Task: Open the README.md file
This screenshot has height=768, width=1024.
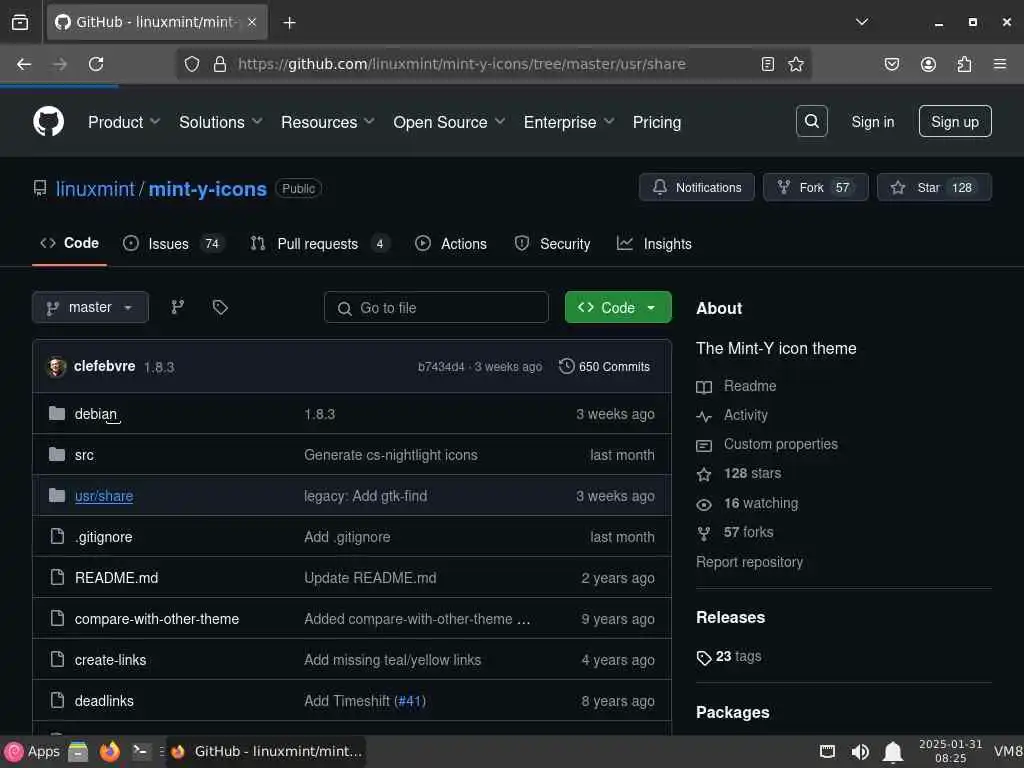Action: click(x=116, y=578)
